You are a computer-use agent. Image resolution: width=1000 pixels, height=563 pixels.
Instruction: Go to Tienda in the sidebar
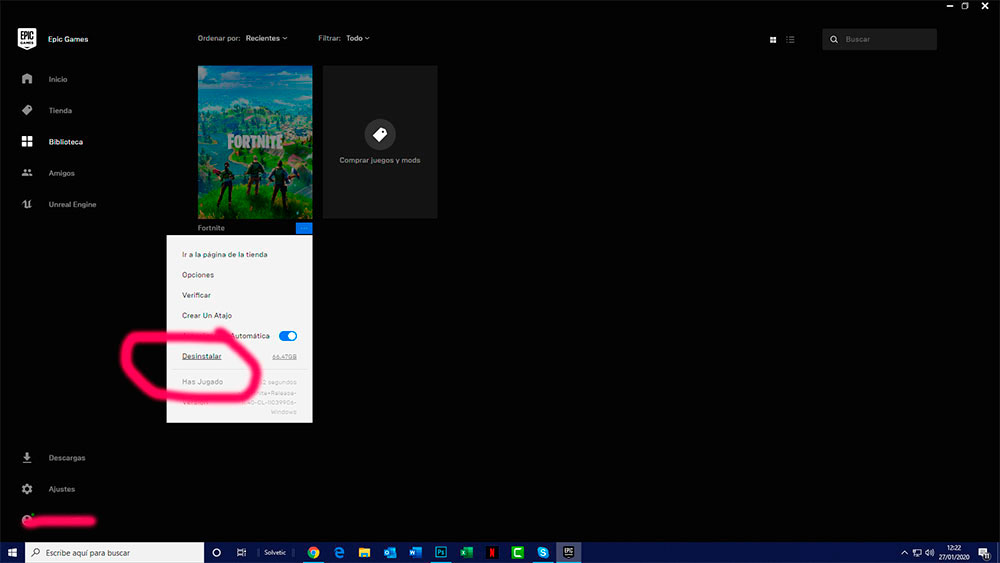pyautogui.click(x=60, y=110)
